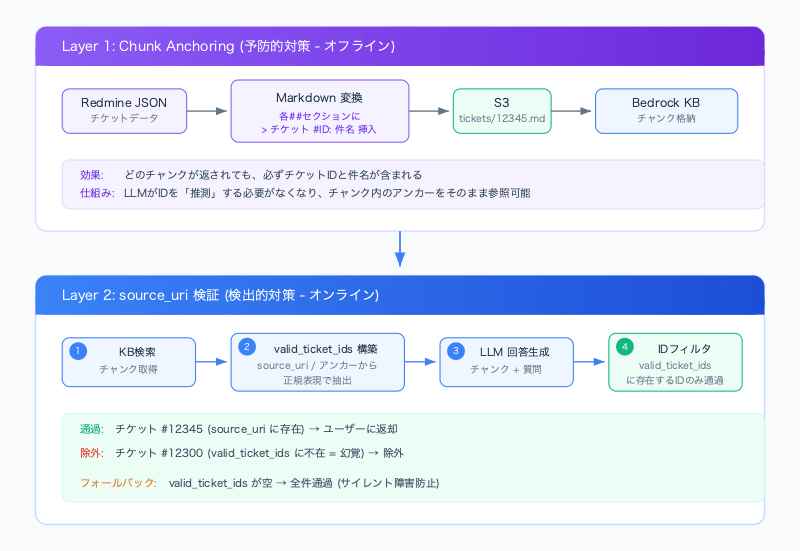Click text '> チケット #ID: 件名 挿入'
Viewport: 800px width, 551px height.
coord(319,130)
